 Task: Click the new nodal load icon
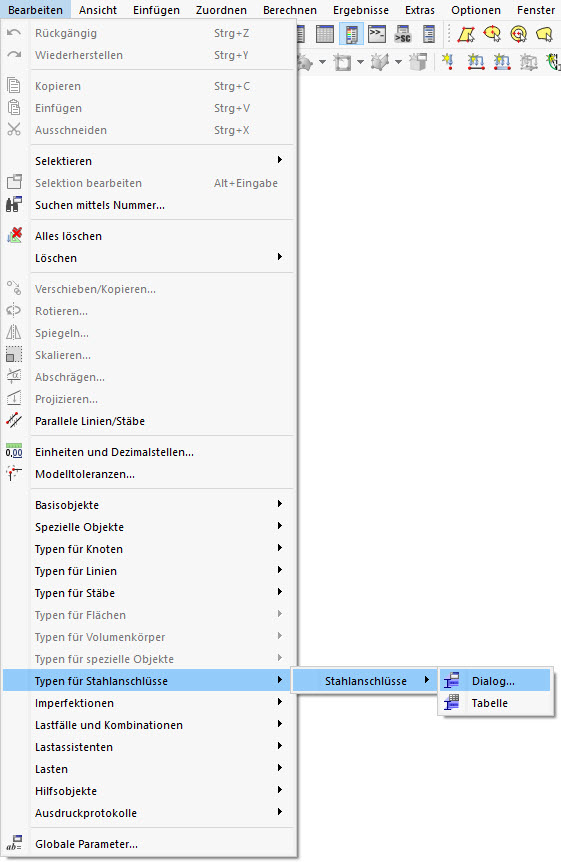[x=448, y=62]
